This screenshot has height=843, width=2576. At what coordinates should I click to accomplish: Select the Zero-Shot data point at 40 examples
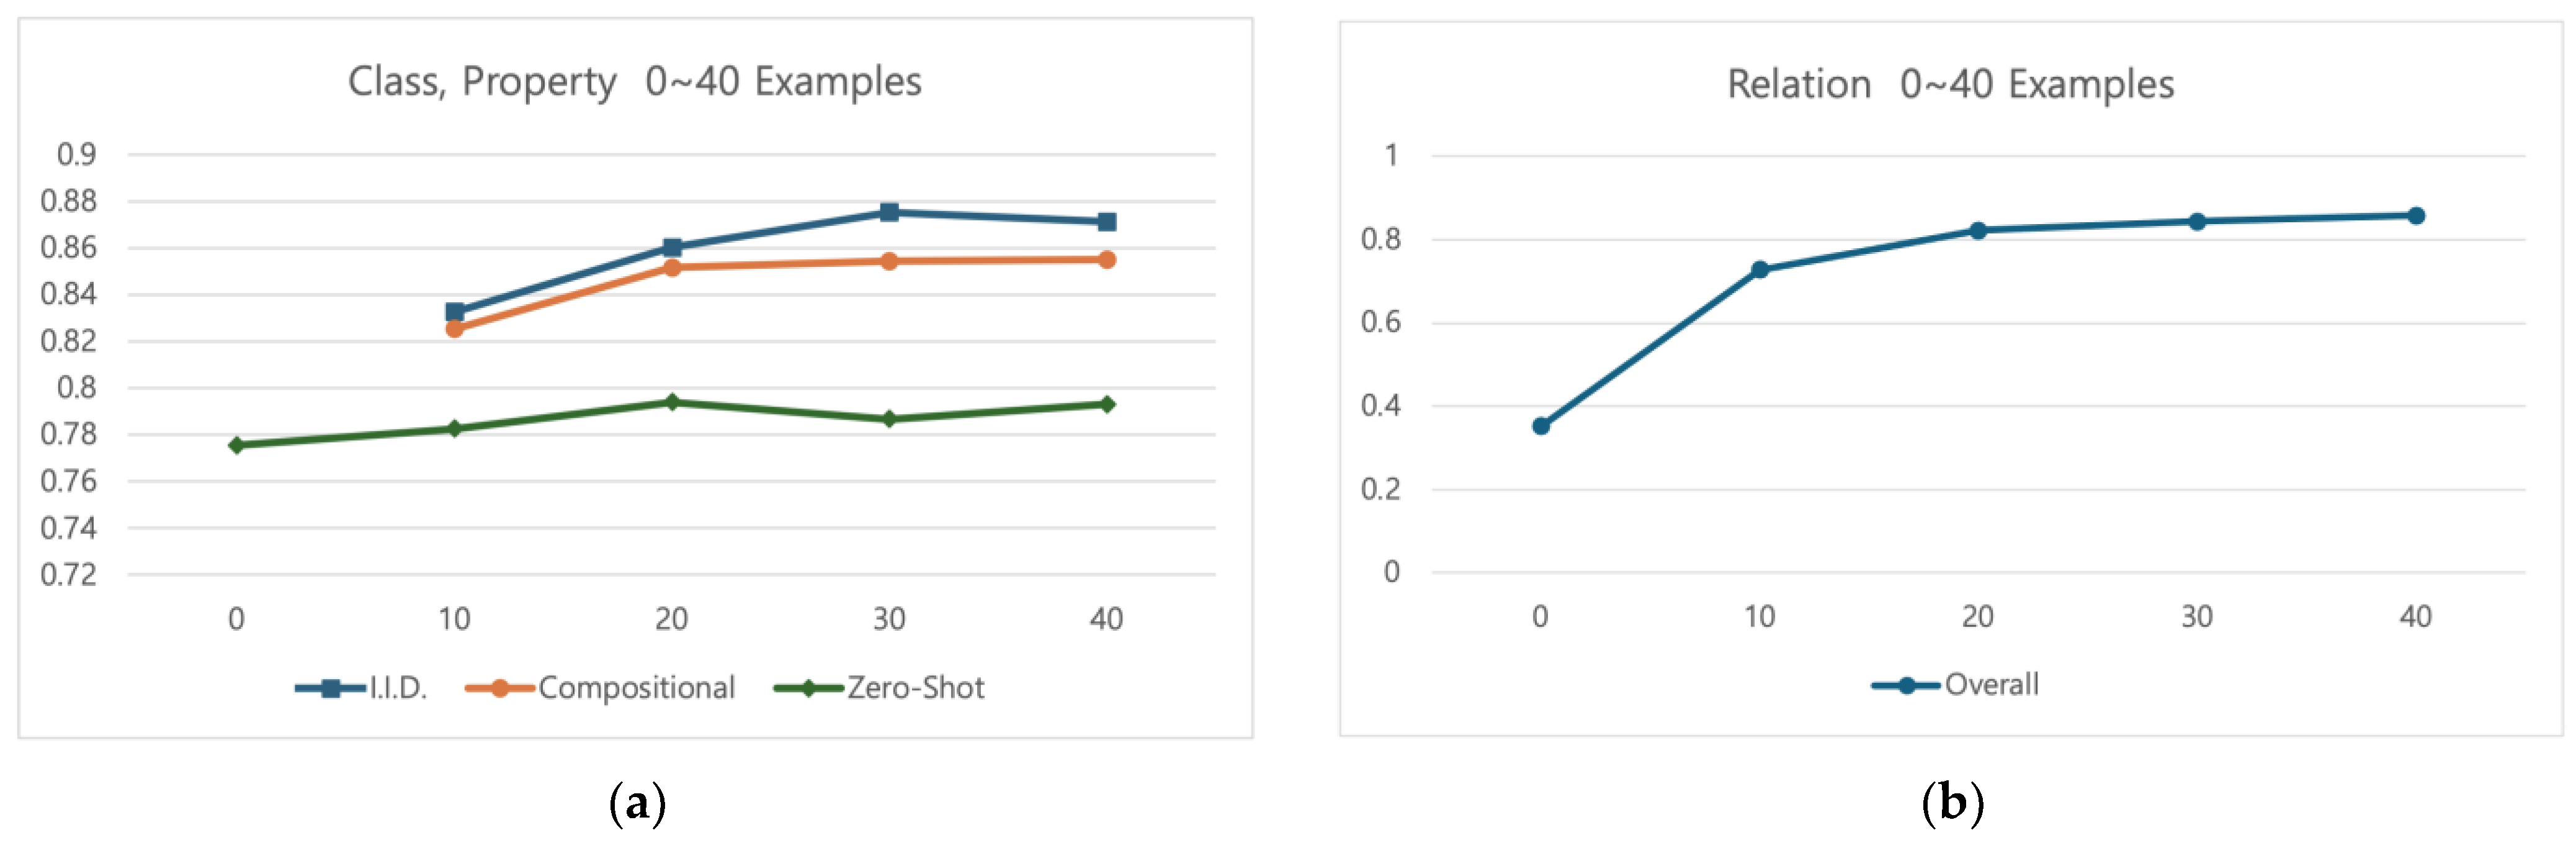click(1106, 404)
